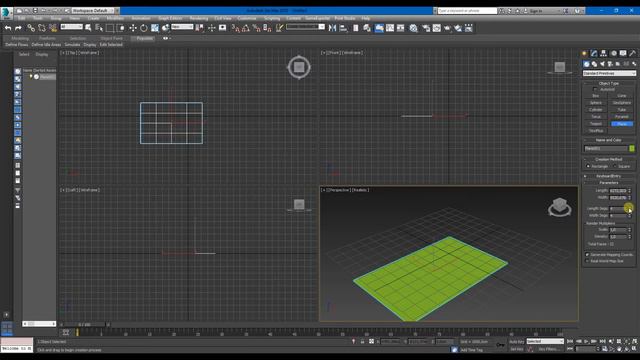Toggle Generate Mapping Coords checkbox
This screenshot has height=360, width=640.
[588, 255]
